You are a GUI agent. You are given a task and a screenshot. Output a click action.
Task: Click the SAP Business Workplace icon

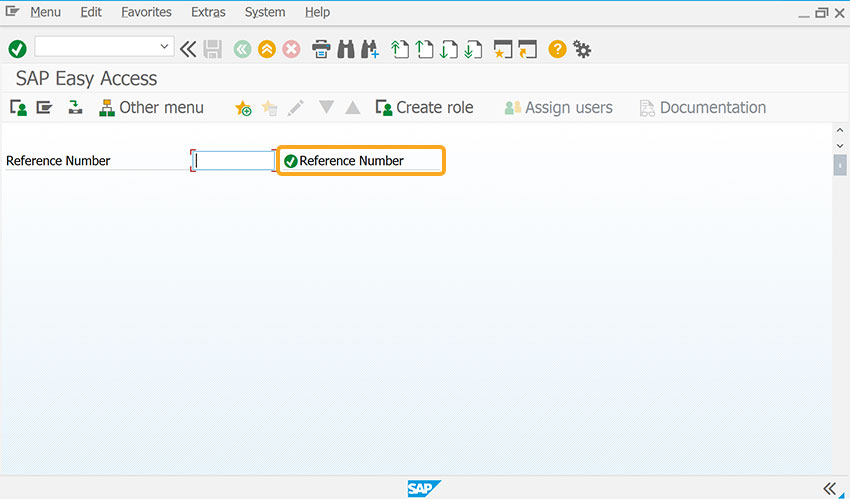[75, 107]
